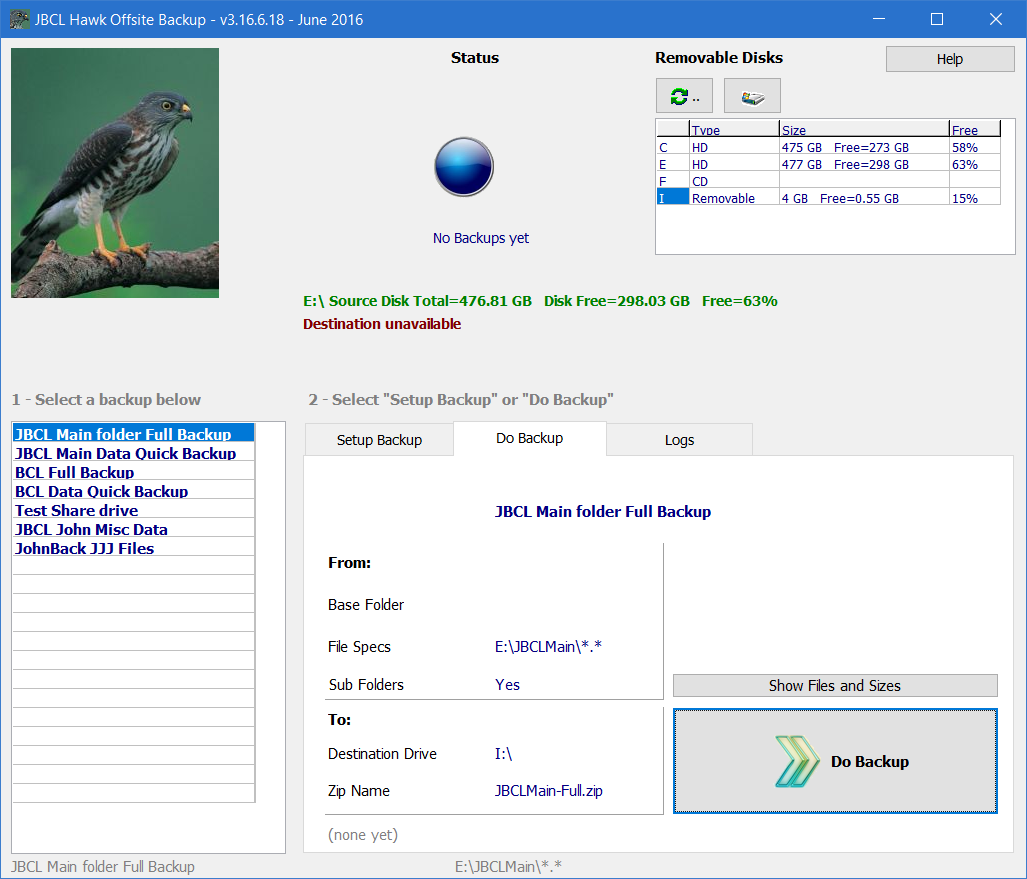Select JohnBack JJJ Files in the list
The width and height of the screenshot is (1027, 879).
[85, 548]
